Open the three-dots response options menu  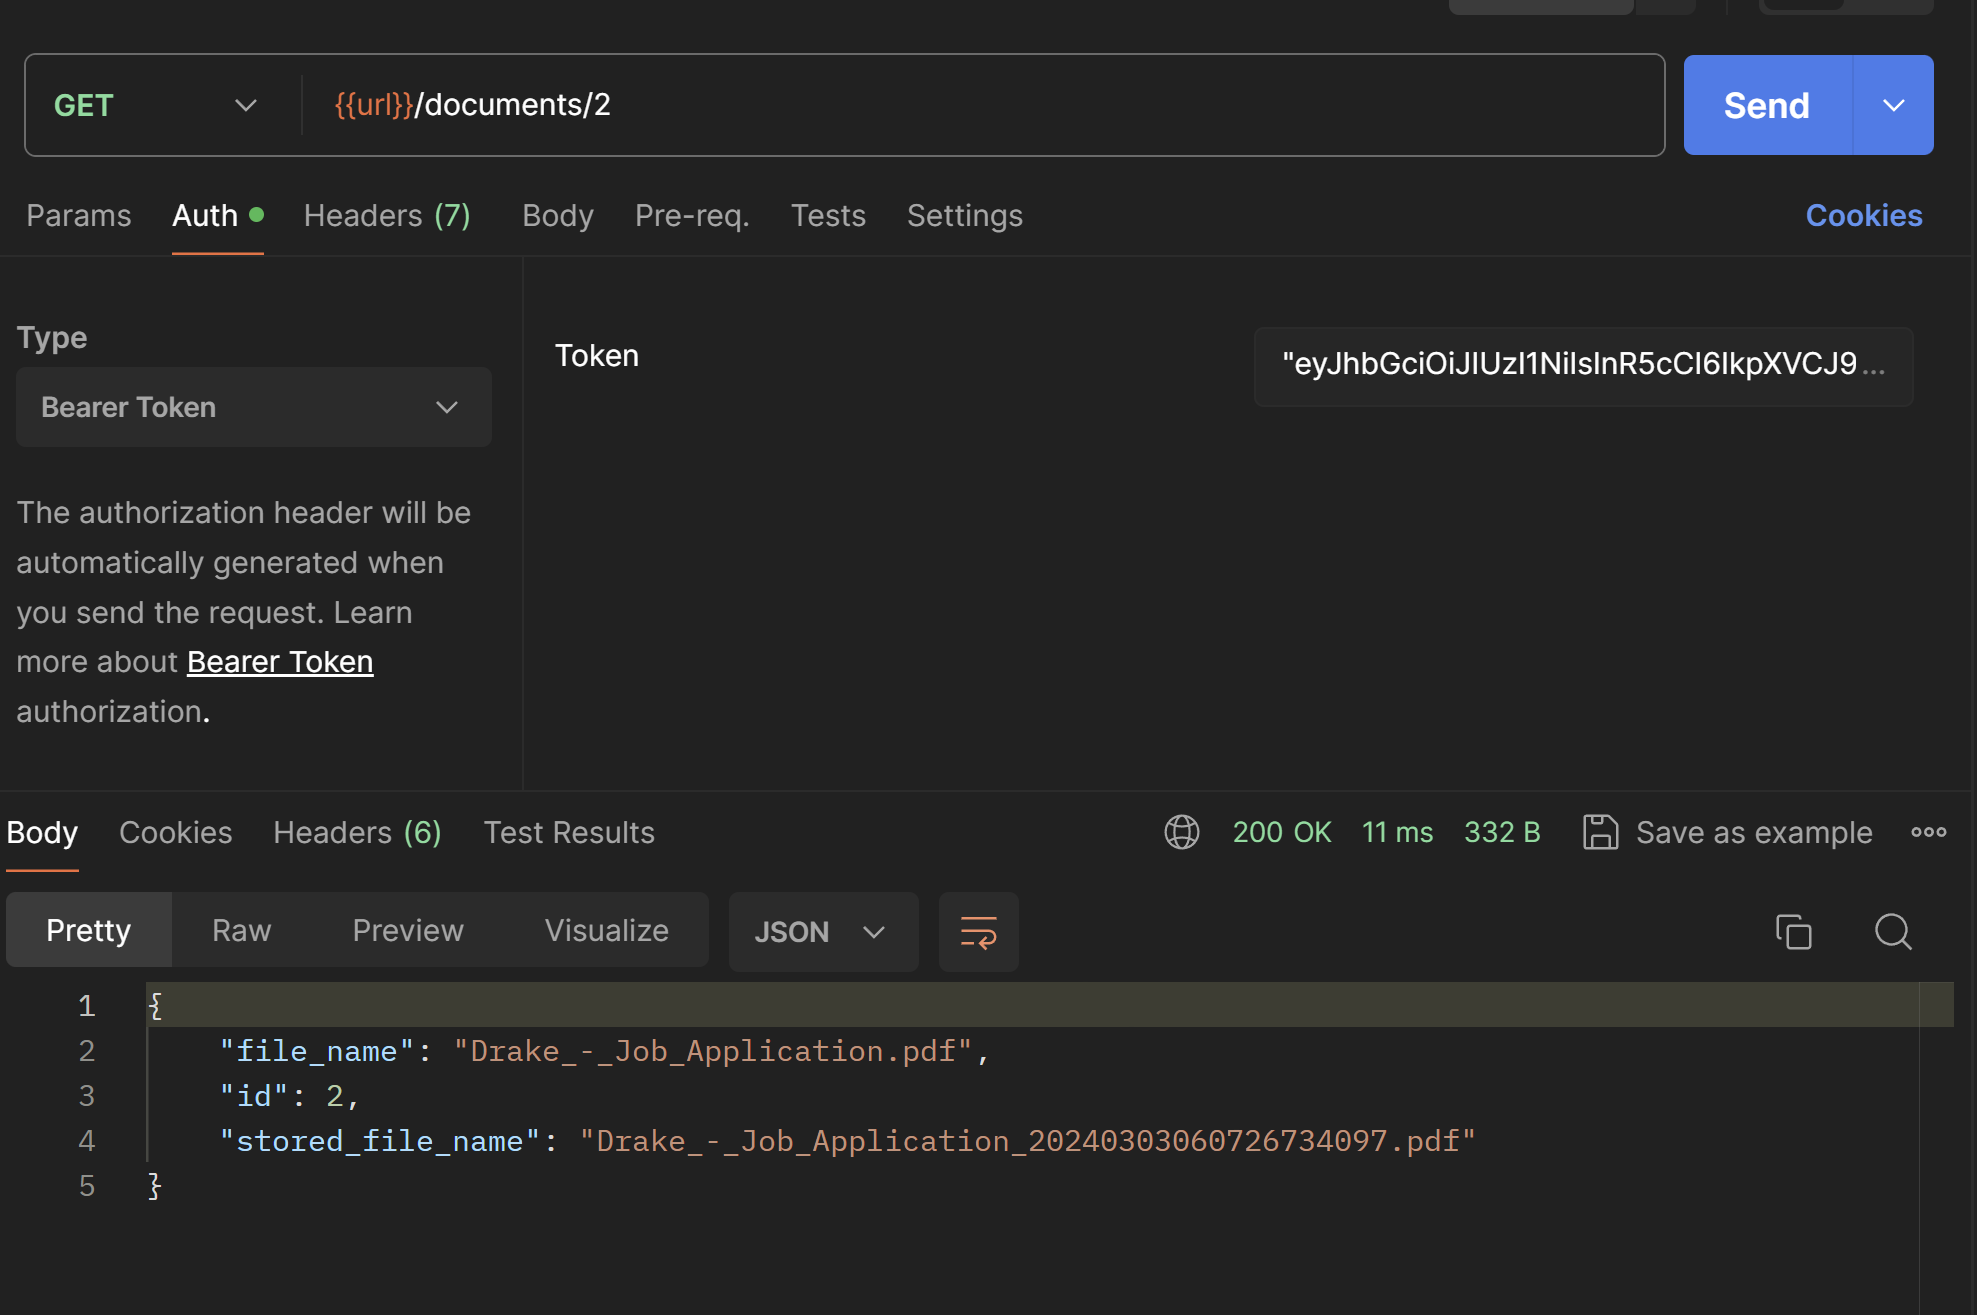(x=1928, y=832)
